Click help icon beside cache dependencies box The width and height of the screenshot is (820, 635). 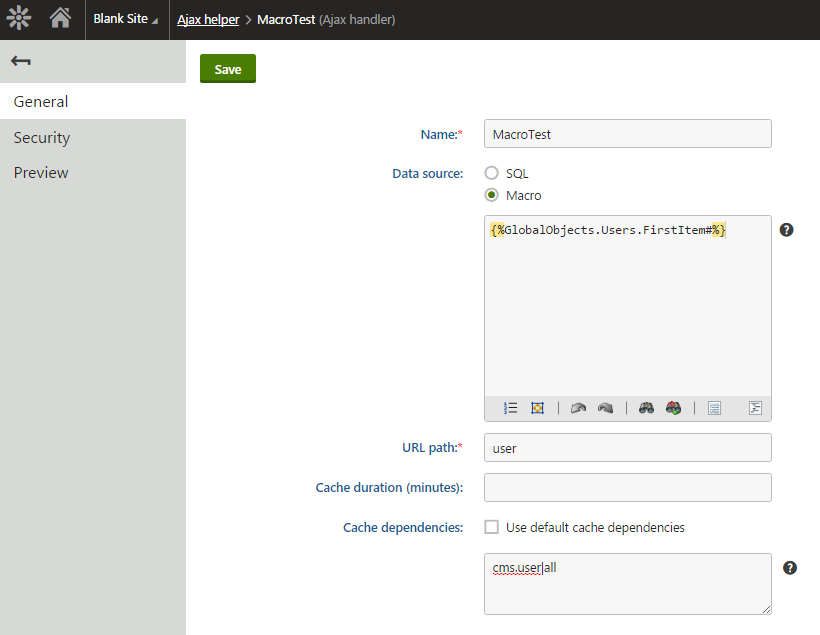(x=789, y=568)
